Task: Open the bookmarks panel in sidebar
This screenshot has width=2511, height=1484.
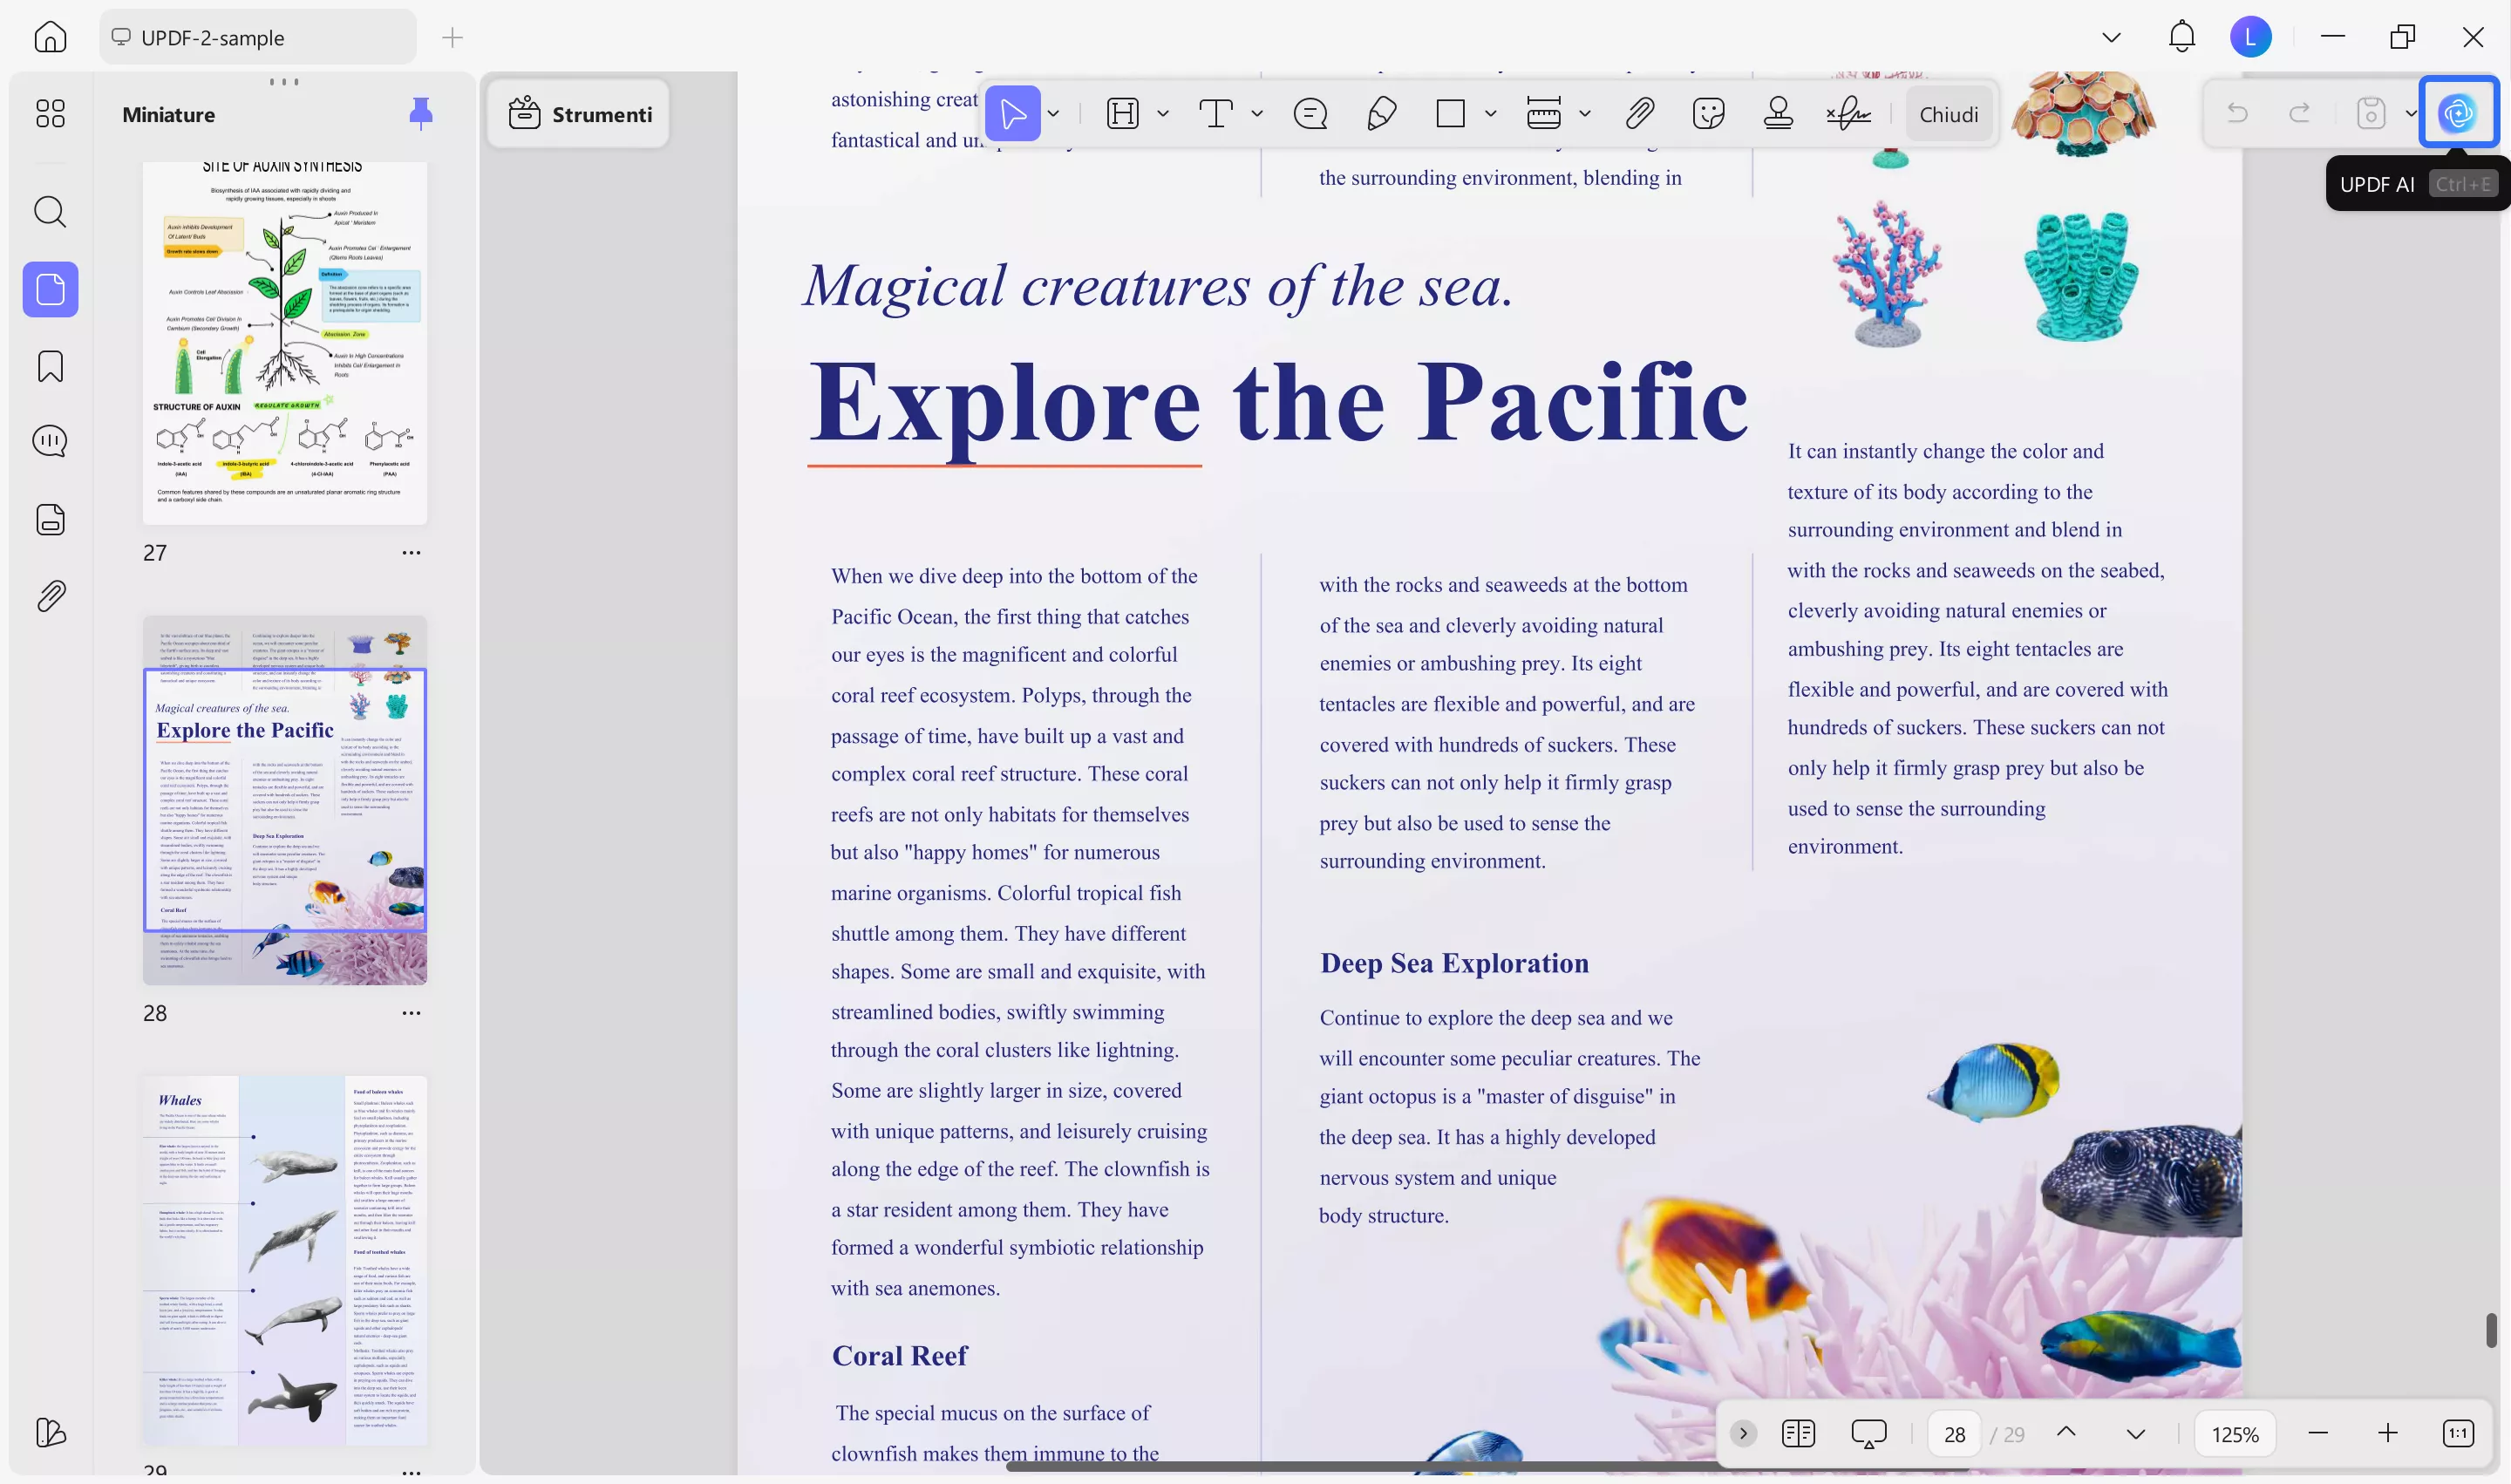Action: pos(50,366)
